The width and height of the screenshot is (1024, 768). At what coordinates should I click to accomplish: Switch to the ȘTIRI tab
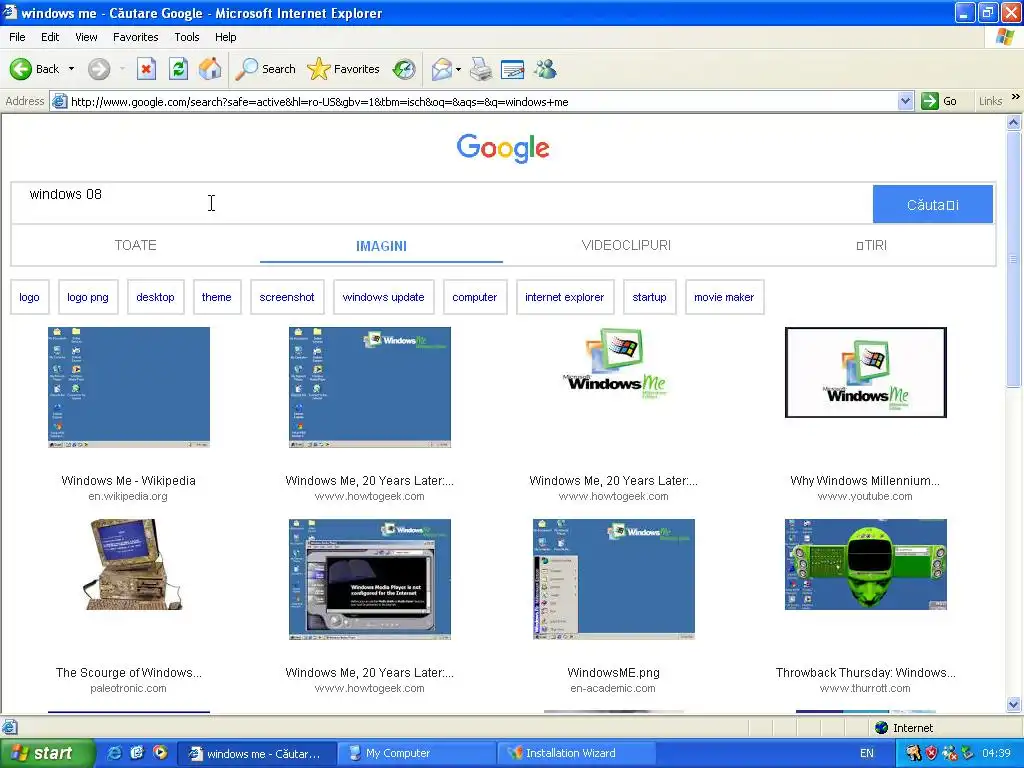tap(872, 246)
